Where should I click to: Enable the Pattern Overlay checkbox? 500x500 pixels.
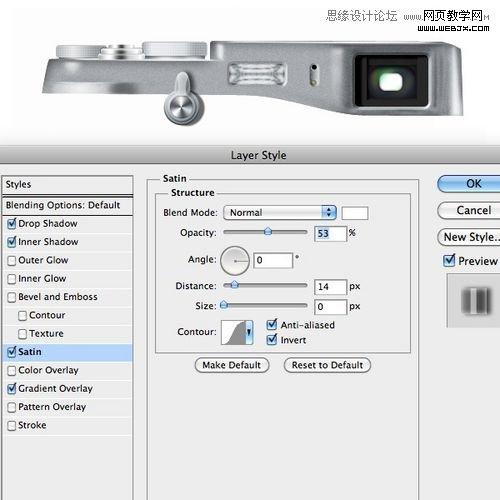click(x=12, y=407)
